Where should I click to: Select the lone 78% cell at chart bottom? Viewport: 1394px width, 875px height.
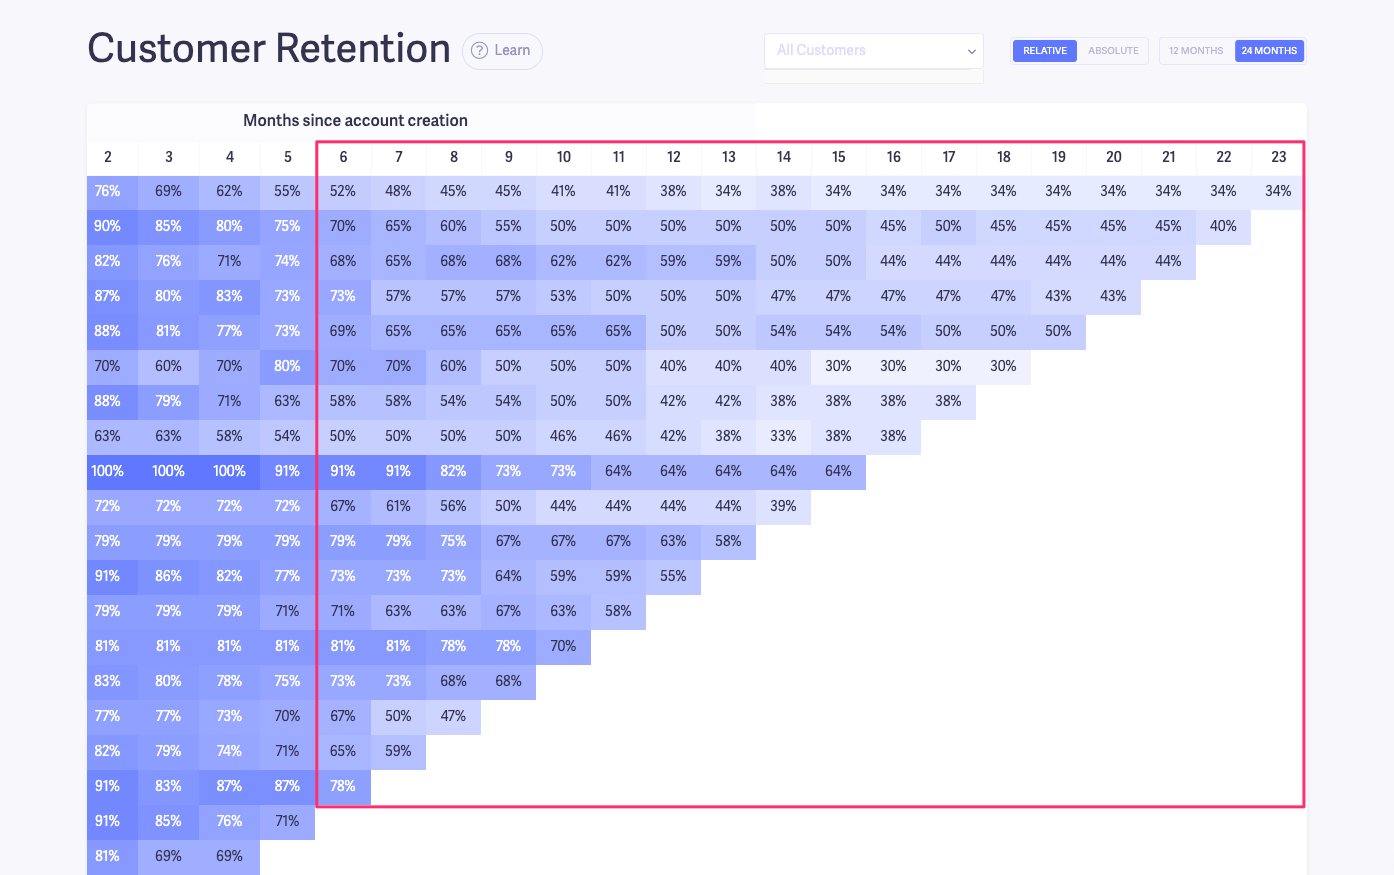click(x=343, y=786)
